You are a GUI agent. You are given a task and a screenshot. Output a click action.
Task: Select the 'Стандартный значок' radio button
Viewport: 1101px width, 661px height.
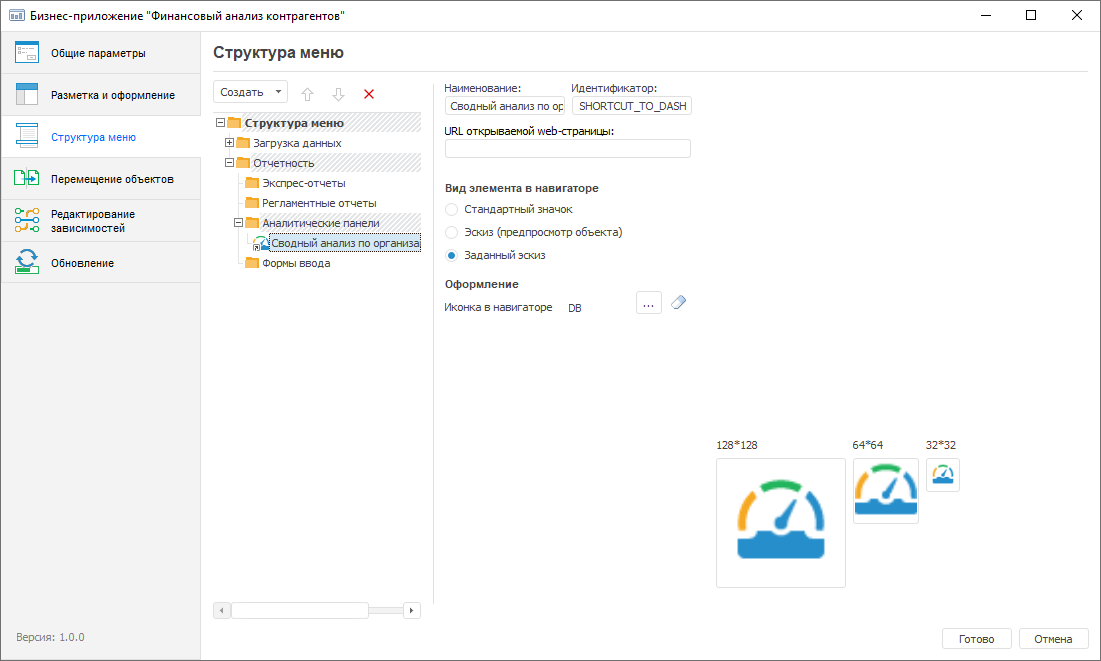coord(452,209)
